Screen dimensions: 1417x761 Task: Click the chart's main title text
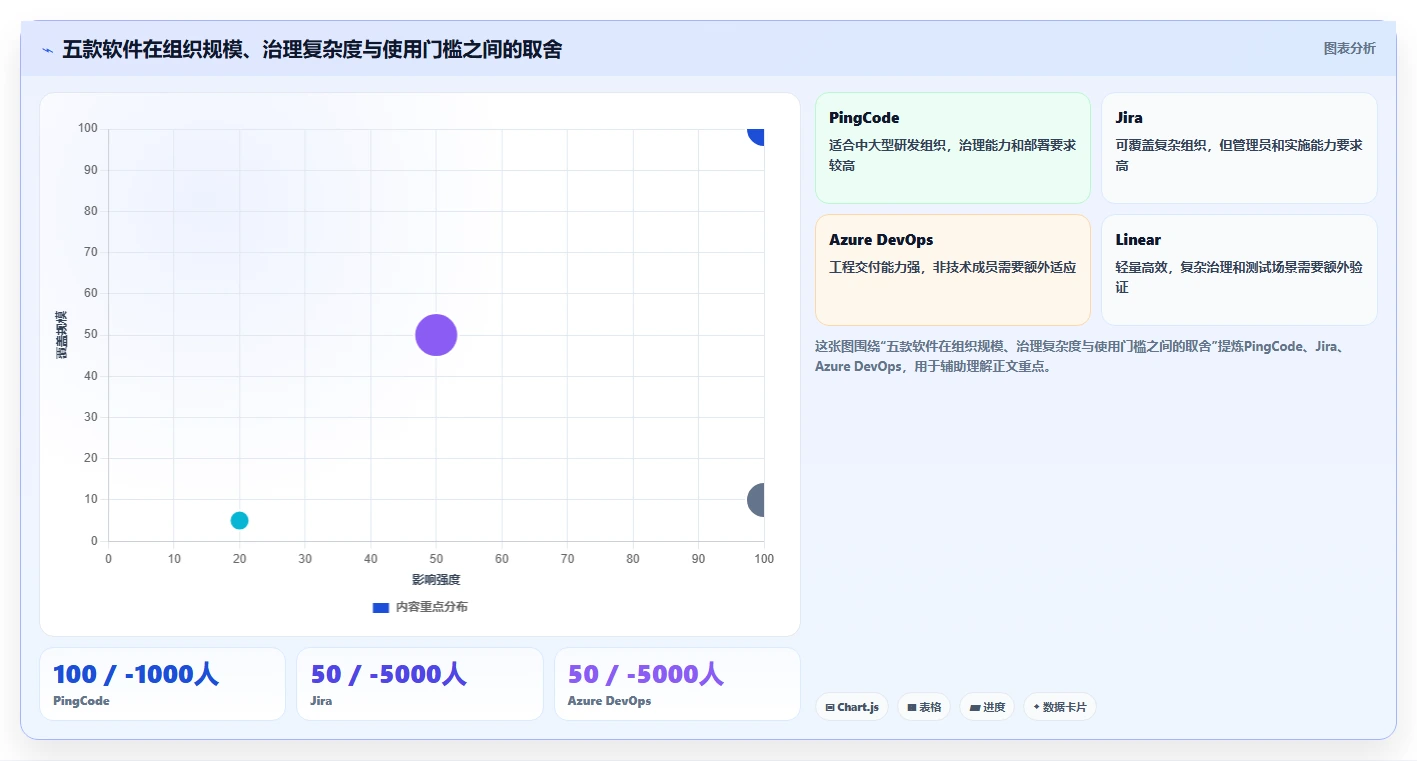[312, 49]
